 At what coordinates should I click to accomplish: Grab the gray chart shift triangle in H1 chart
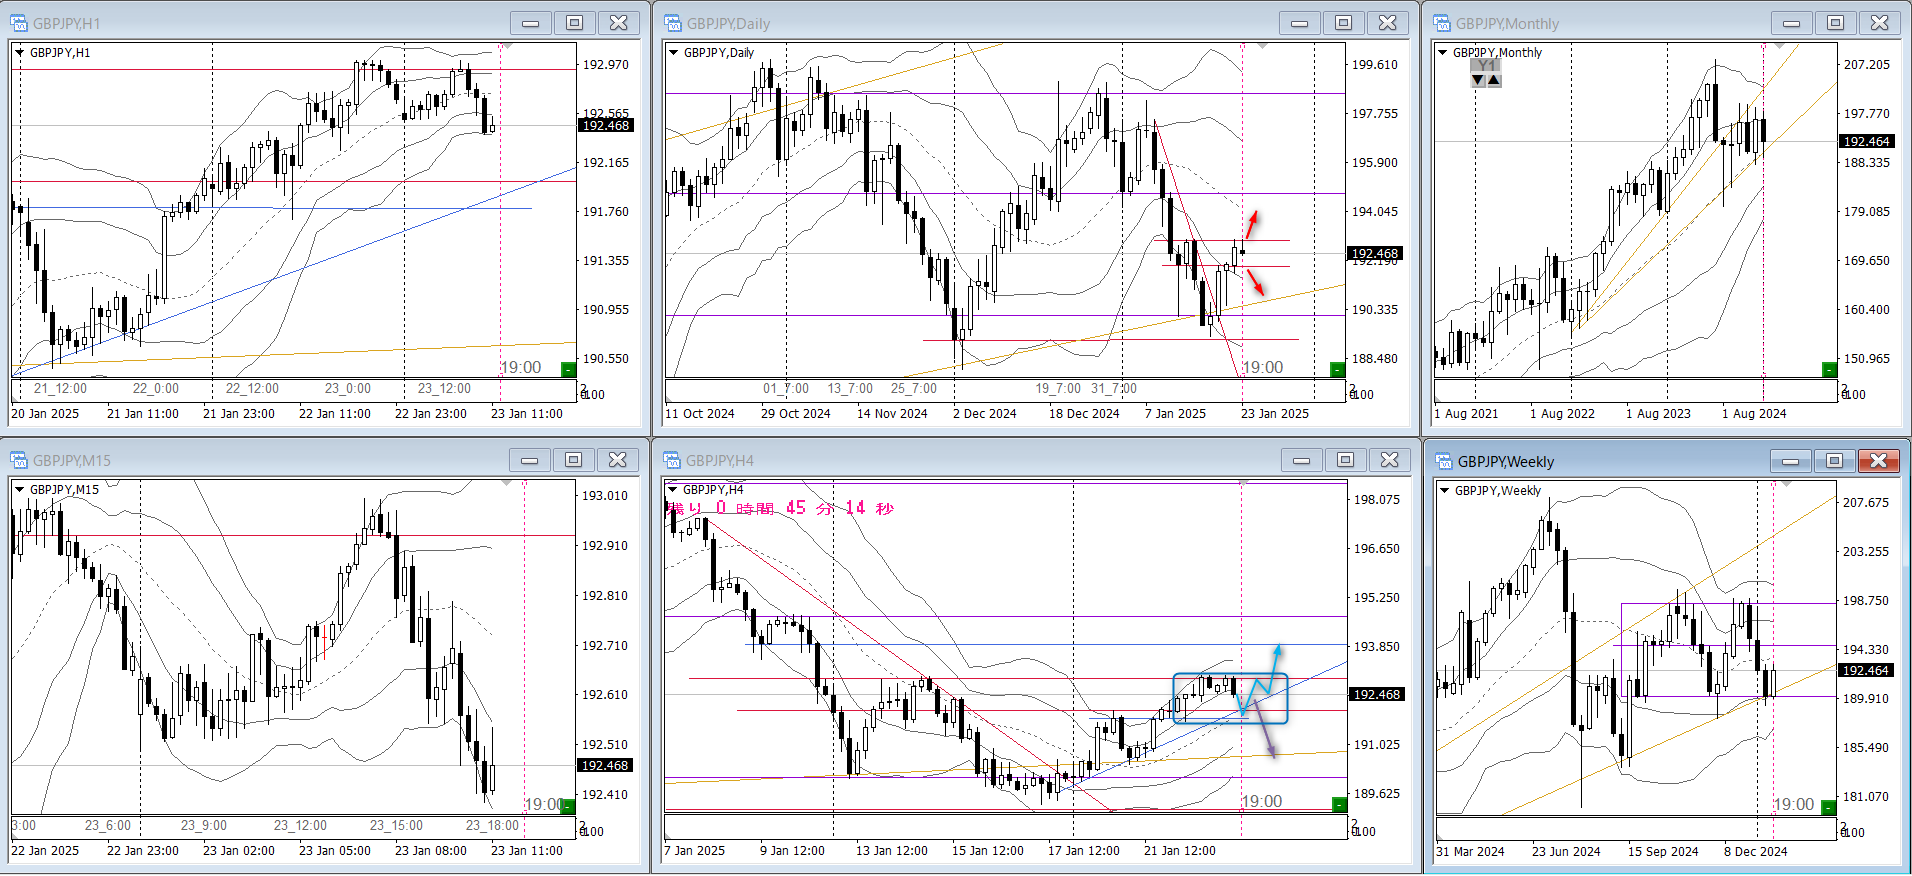(x=507, y=46)
